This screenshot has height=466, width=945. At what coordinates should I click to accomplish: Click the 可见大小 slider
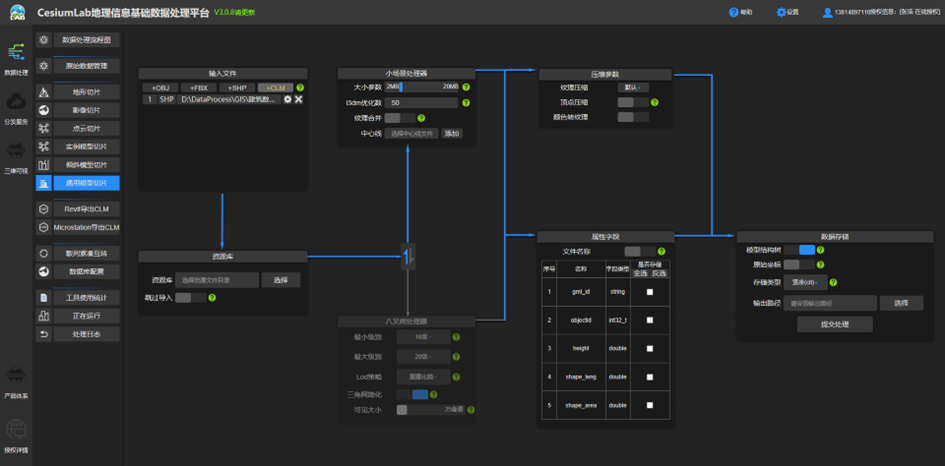point(430,410)
